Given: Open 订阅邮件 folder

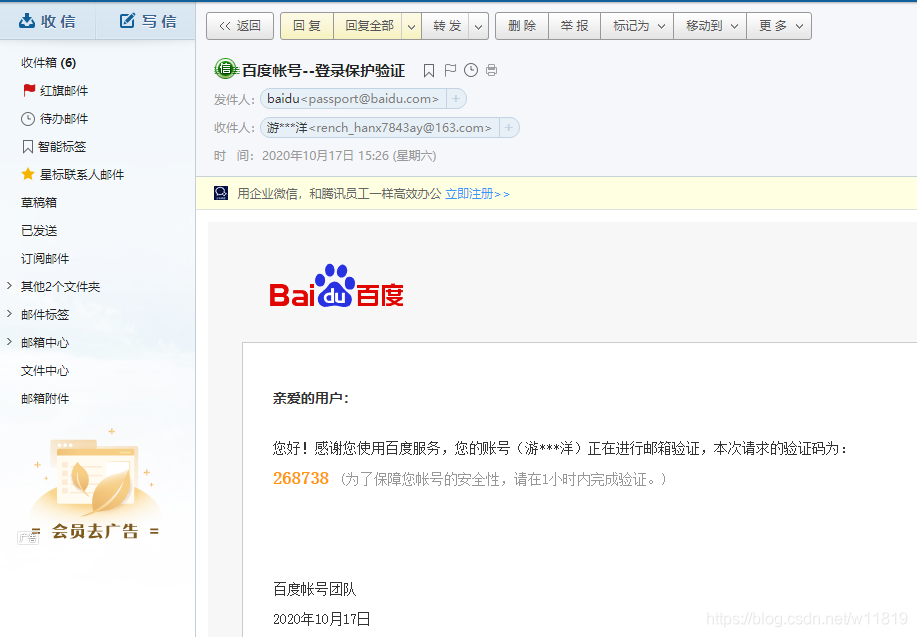Looking at the screenshot, I should coord(44,259).
